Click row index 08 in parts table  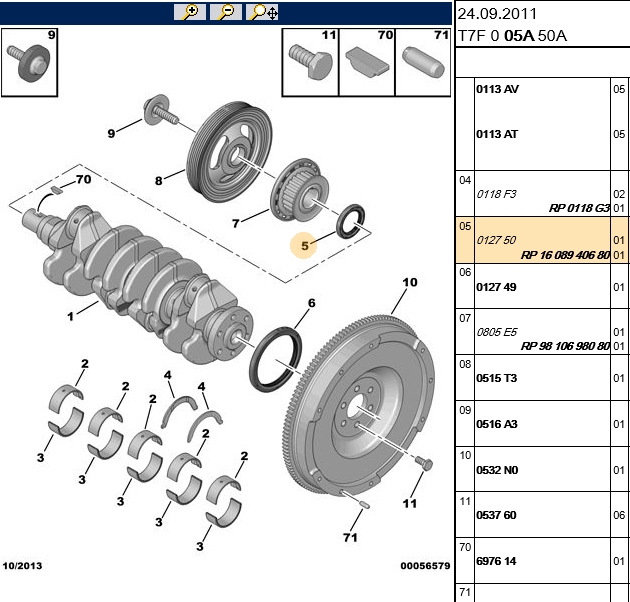tap(465, 364)
